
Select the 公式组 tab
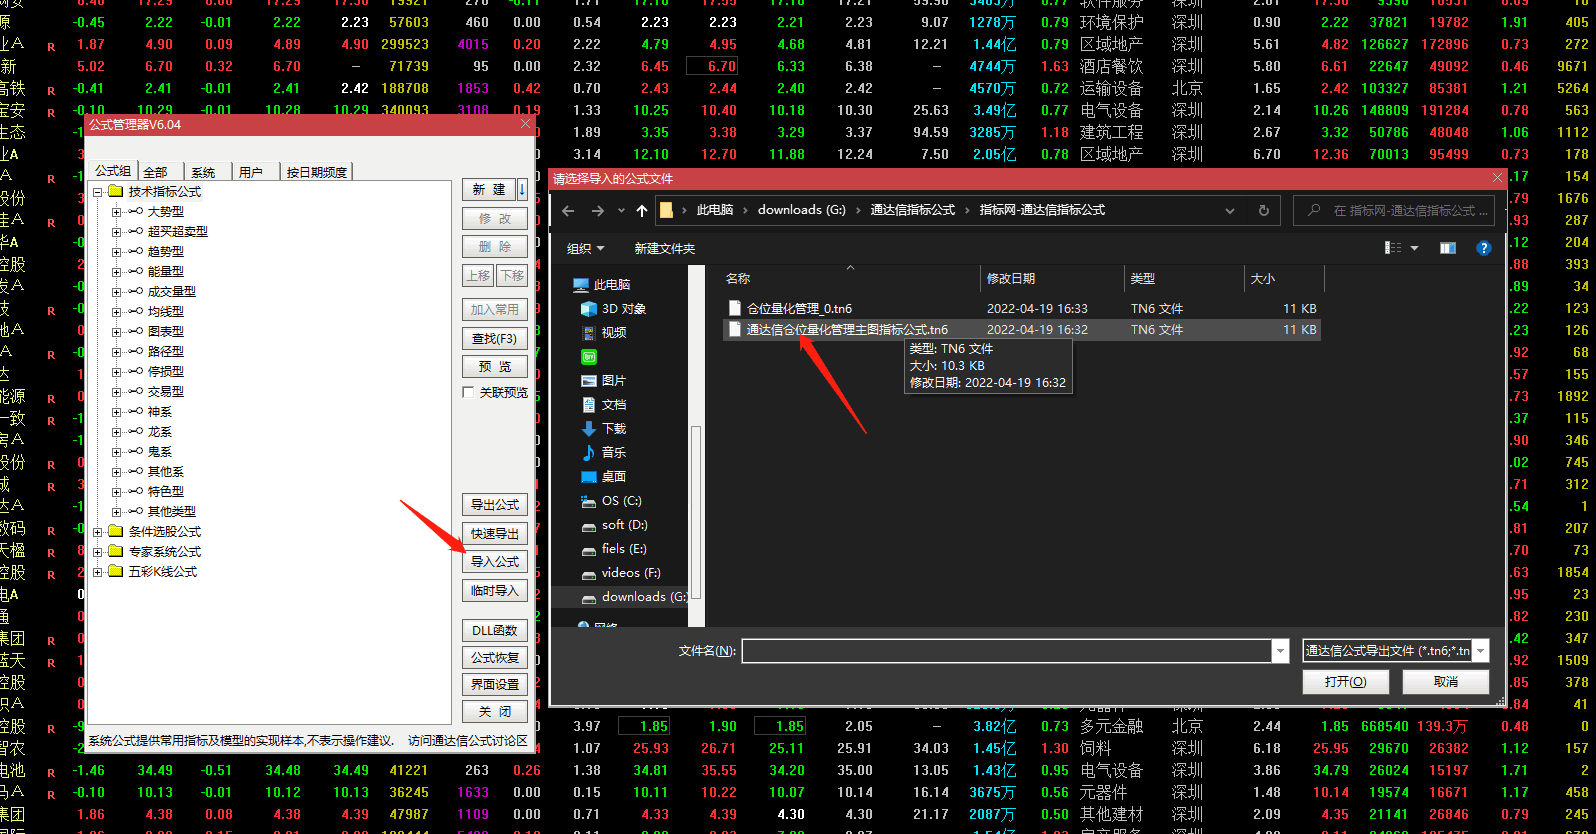pyautogui.click(x=113, y=171)
